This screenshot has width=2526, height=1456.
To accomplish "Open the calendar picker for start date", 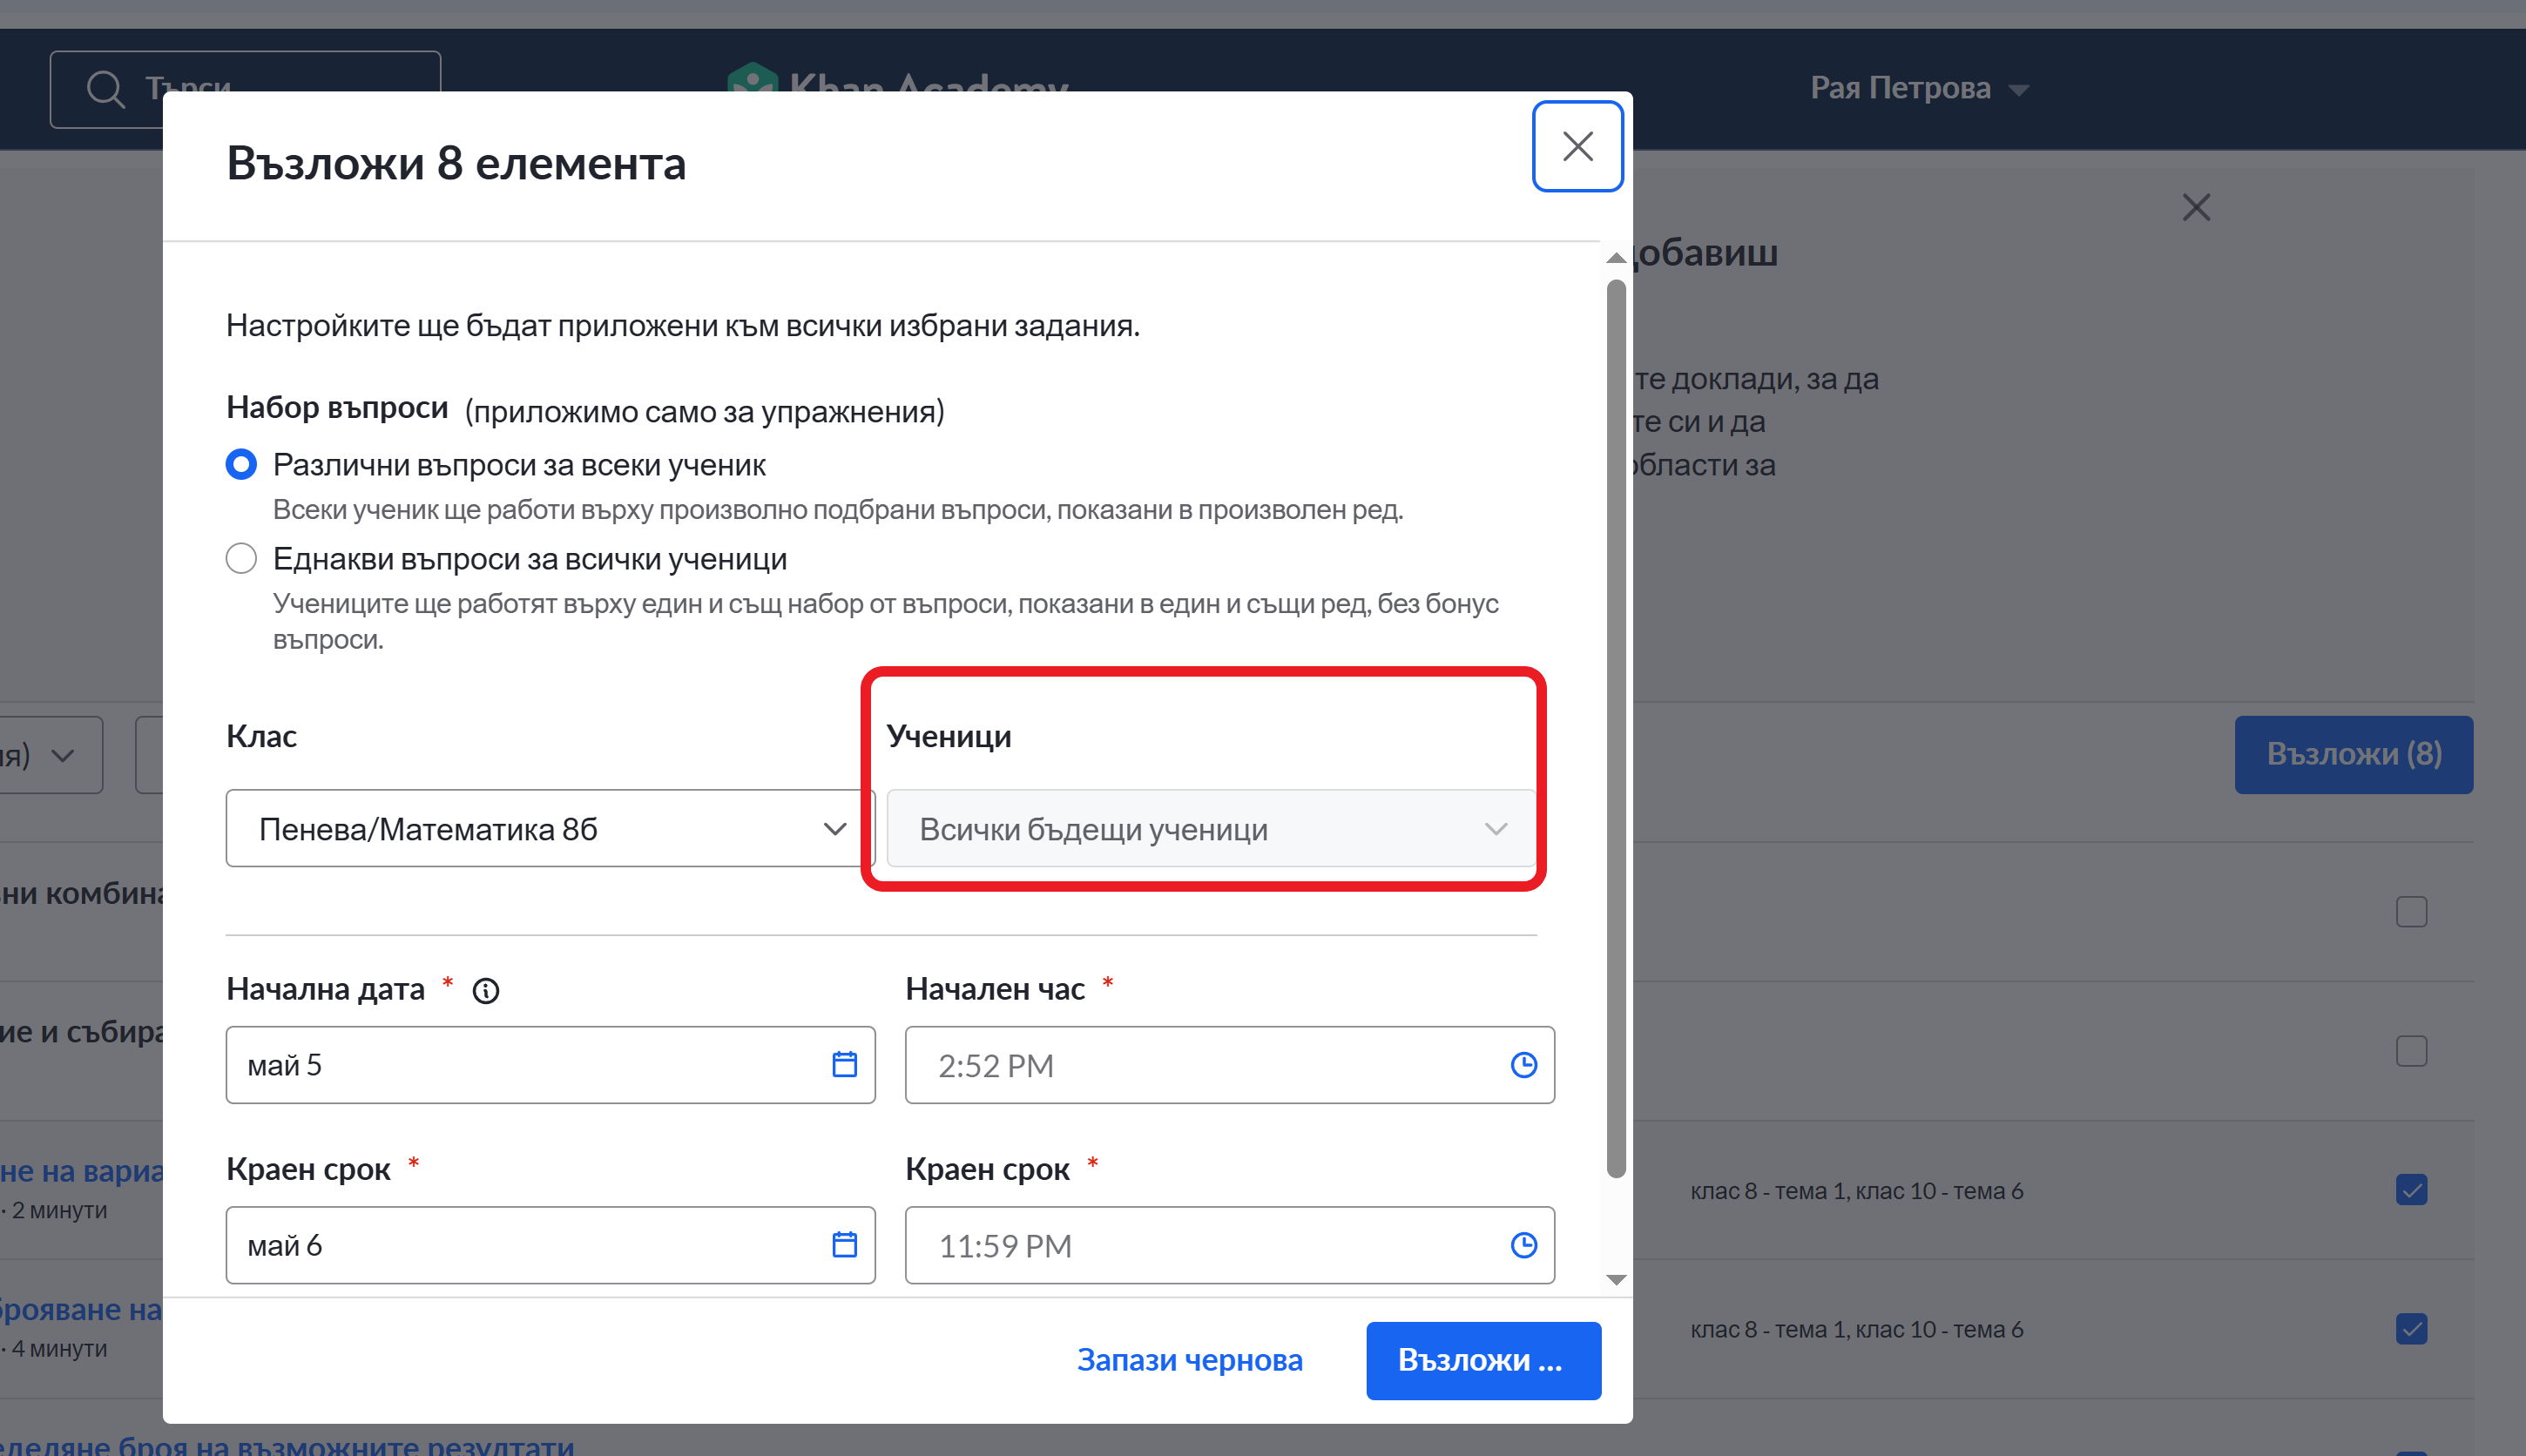I will tap(844, 1064).
